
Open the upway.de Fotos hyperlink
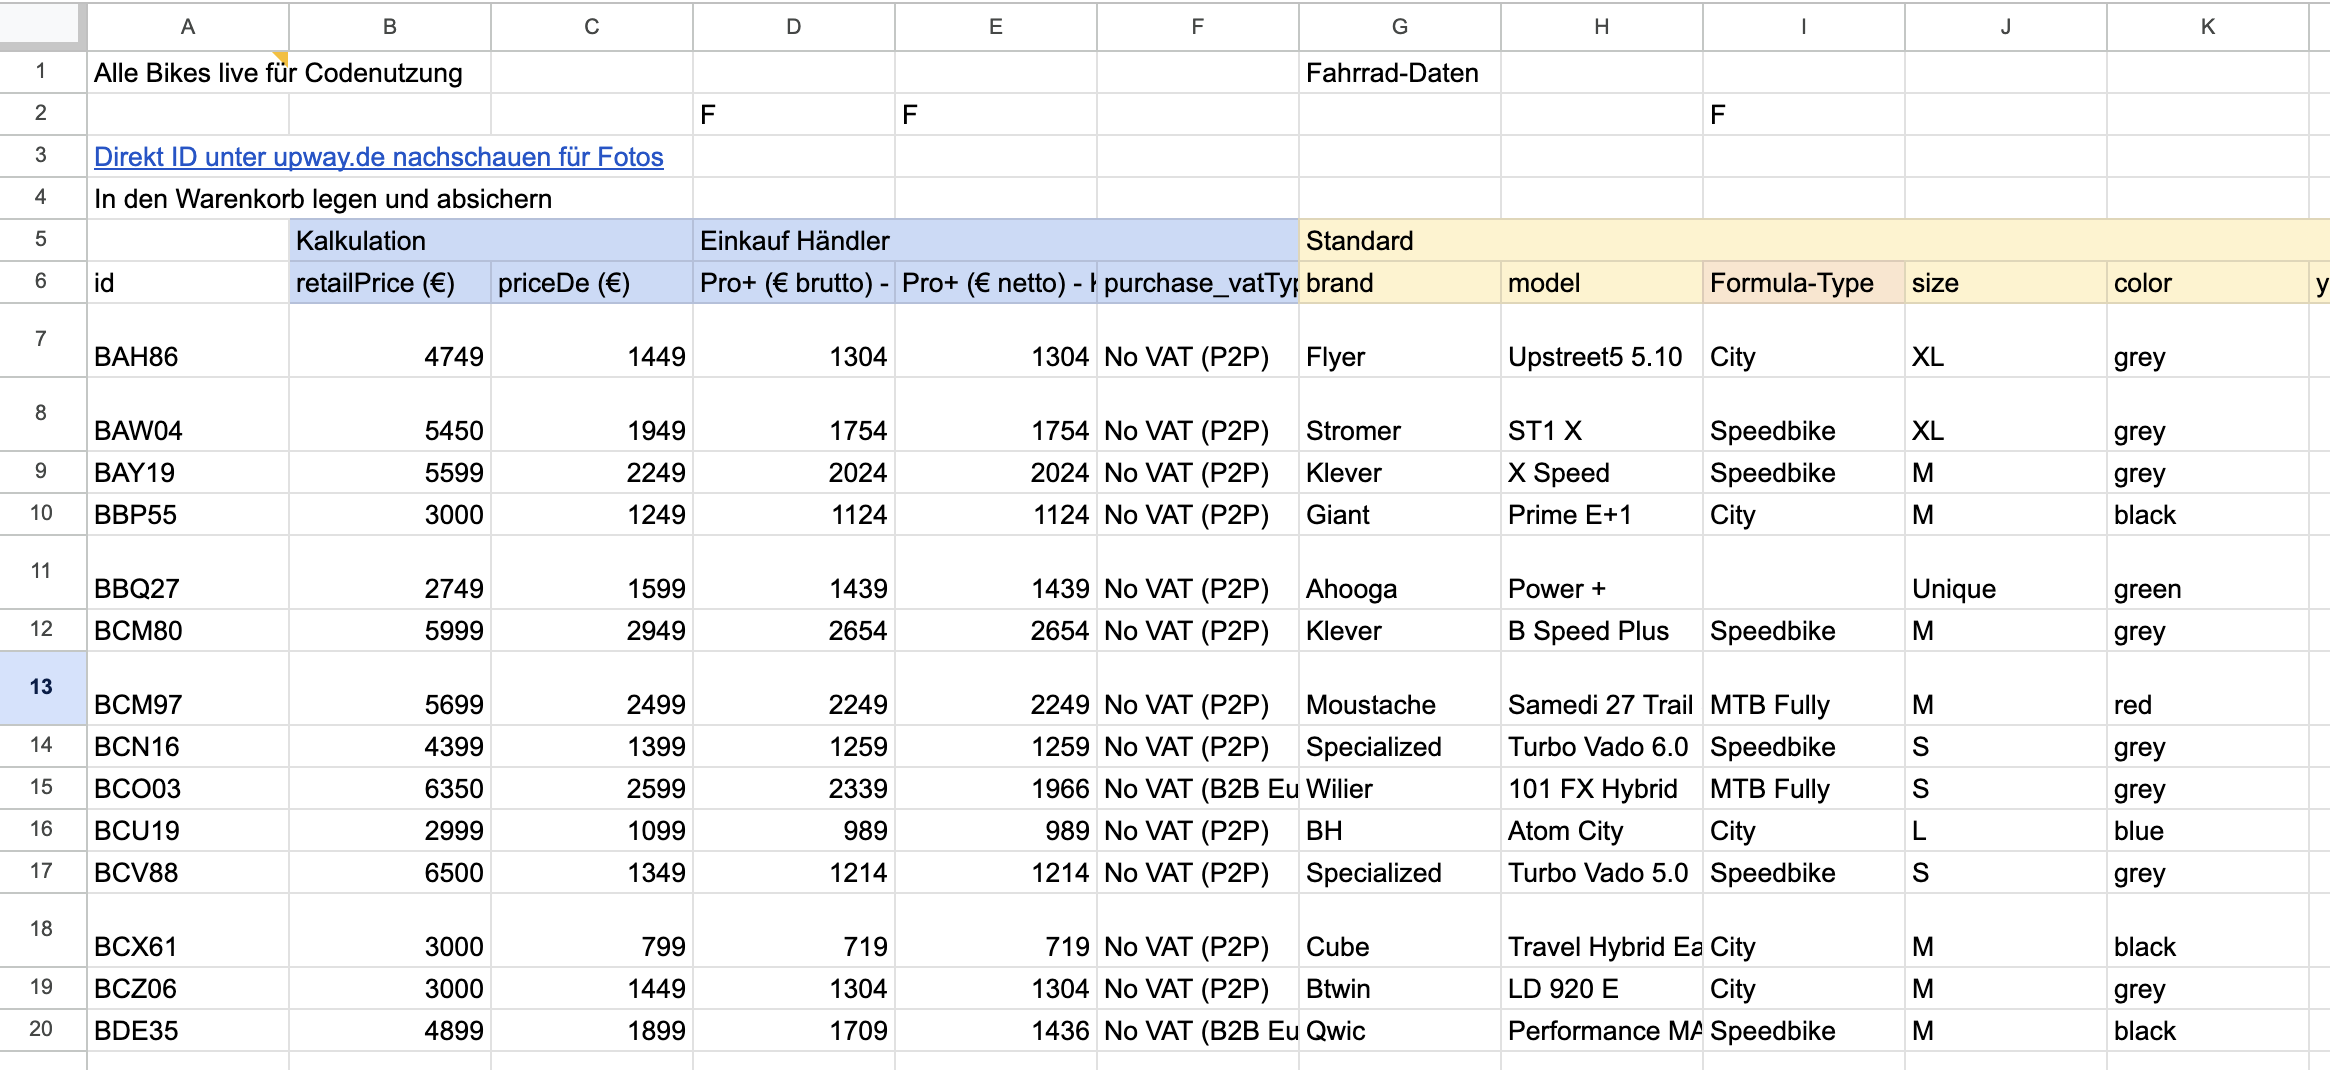[x=378, y=157]
